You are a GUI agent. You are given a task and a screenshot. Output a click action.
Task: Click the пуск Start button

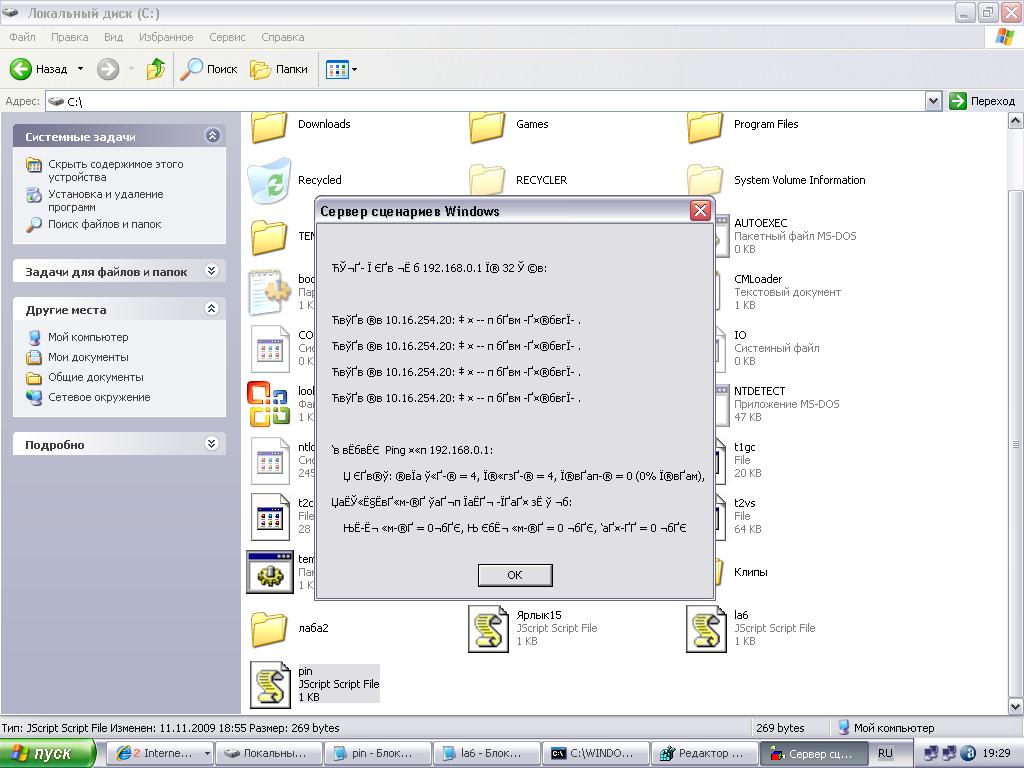[48, 753]
